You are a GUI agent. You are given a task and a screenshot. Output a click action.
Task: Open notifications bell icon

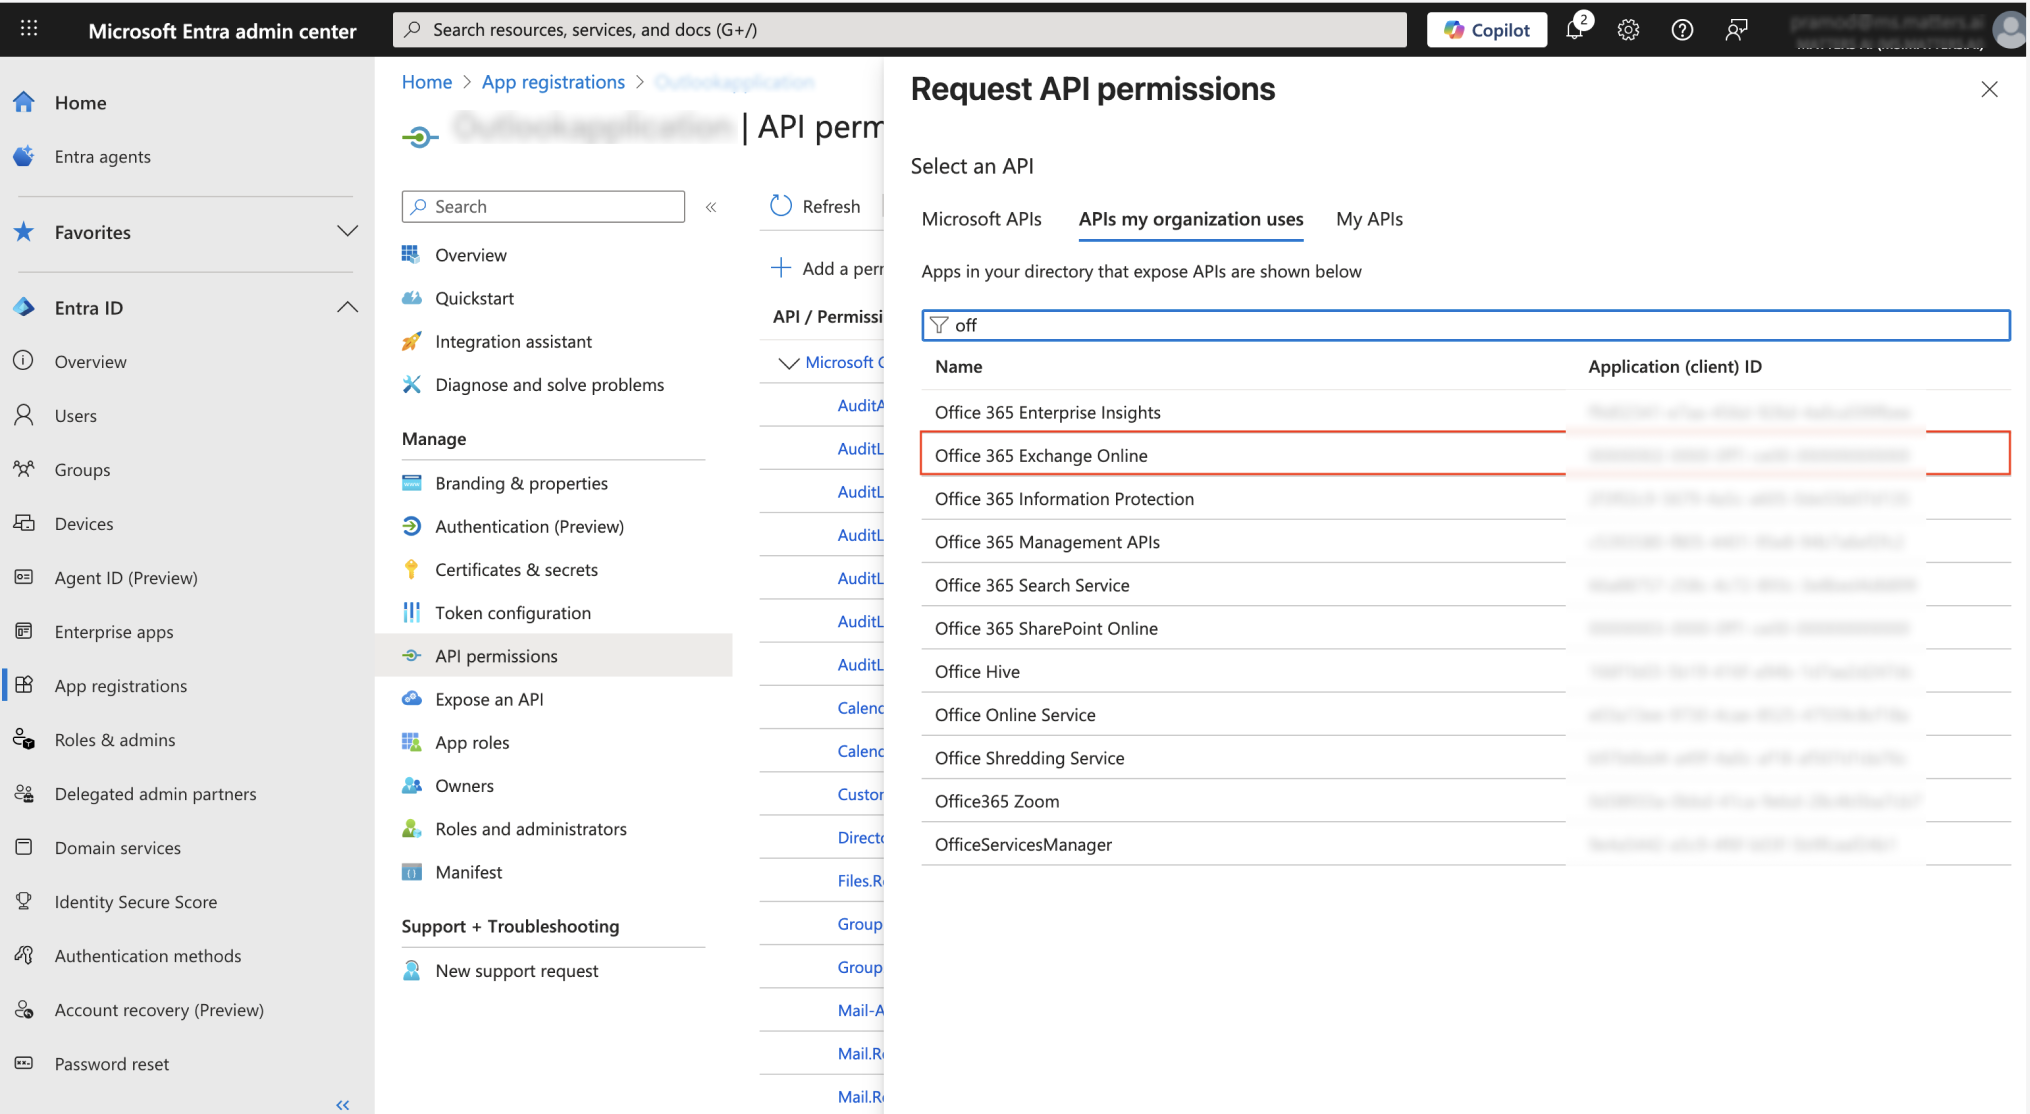[1576, 29]
